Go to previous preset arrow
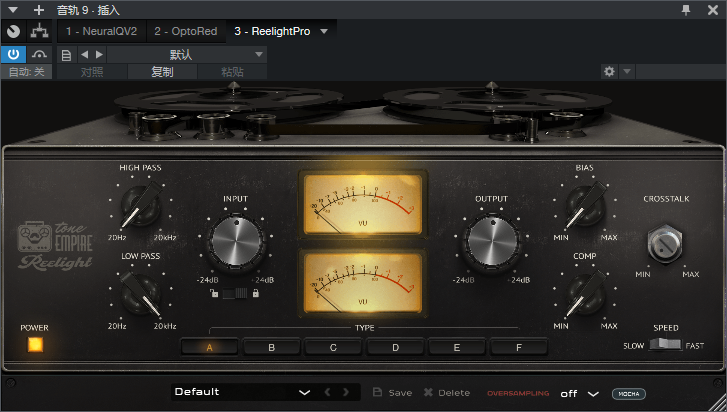The image size is (727, 412). [x=84, y=55]
